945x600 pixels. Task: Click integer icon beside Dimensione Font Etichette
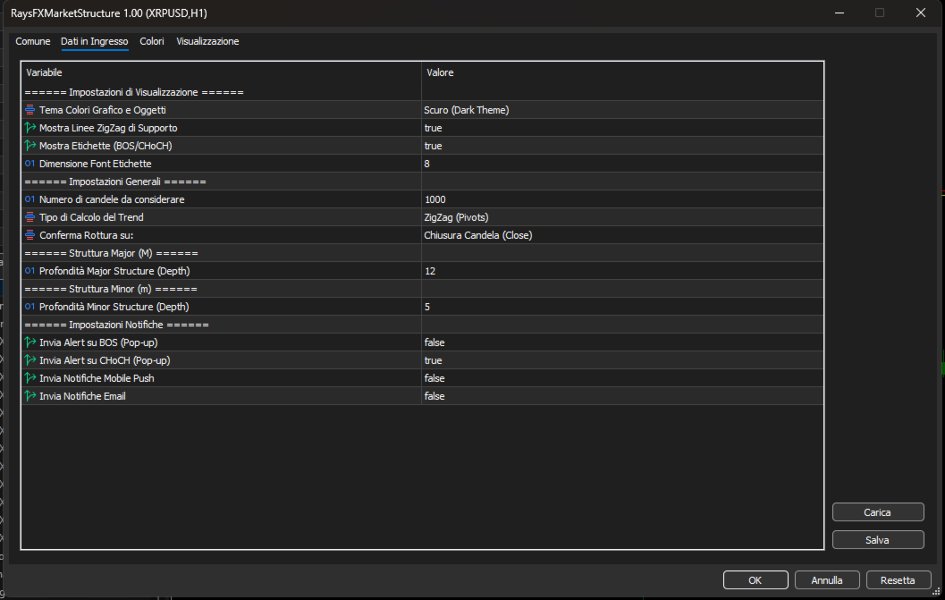coord(30,163)
